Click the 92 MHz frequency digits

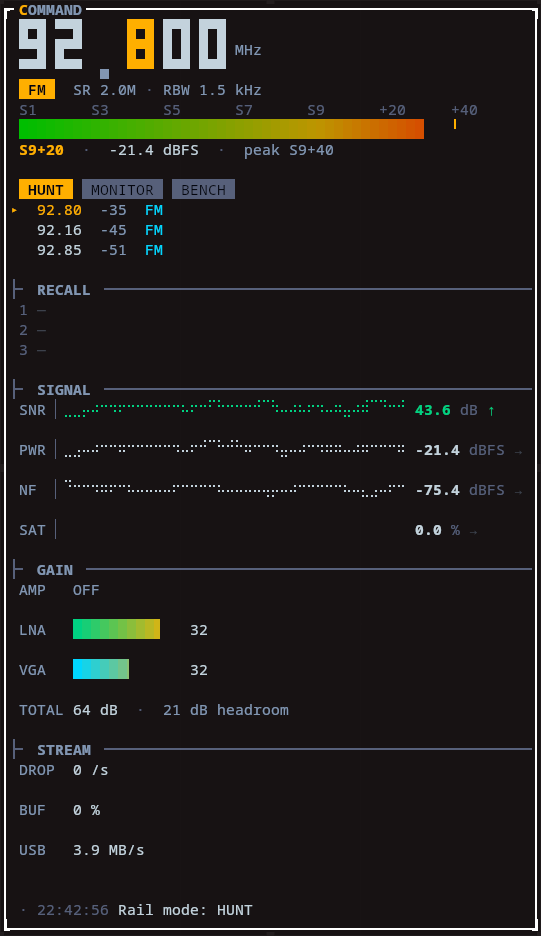(x=51, y=45)
